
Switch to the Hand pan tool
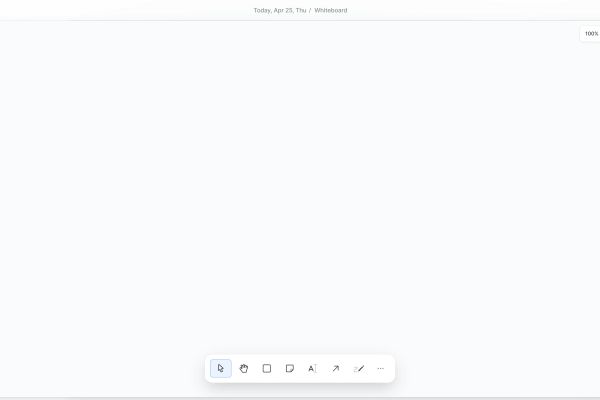[244, 368]
